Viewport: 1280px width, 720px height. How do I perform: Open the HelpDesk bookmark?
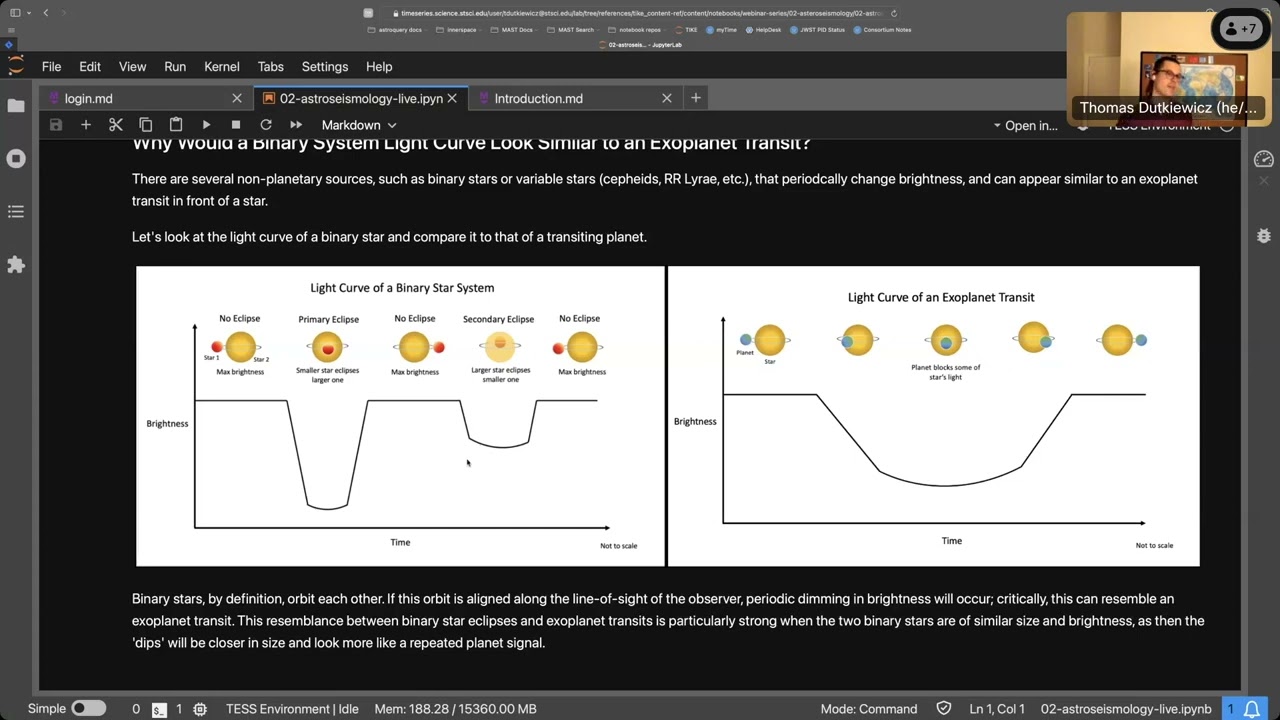(764, 30)
